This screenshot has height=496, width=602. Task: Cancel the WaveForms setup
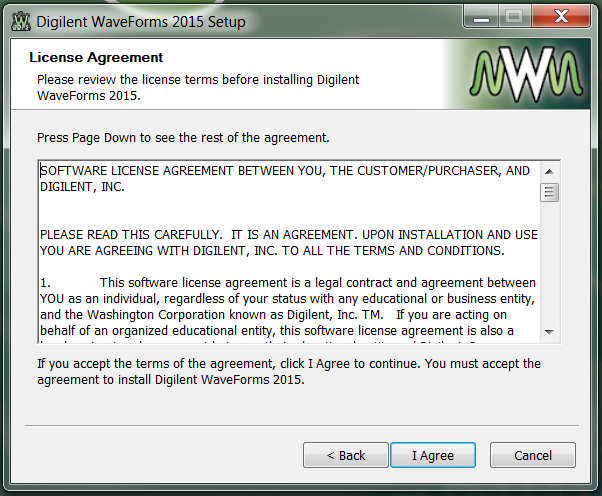533,455
